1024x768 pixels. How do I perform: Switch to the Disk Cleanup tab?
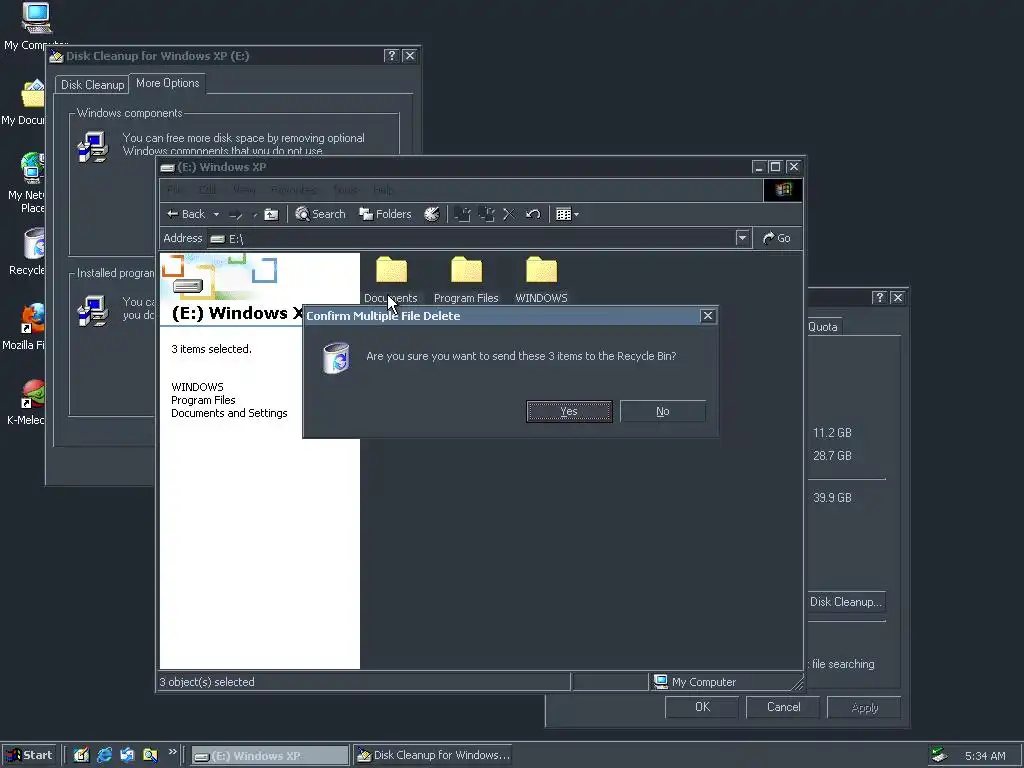point(92,85)
